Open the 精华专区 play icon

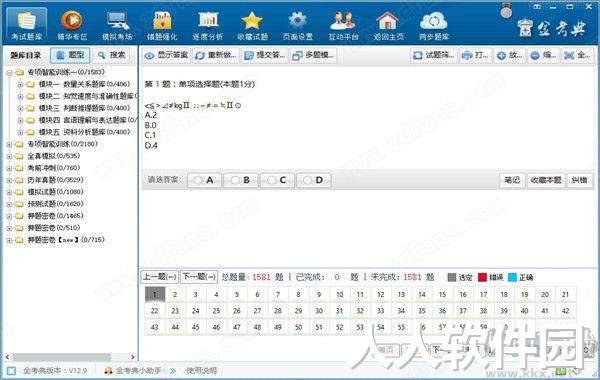[x=72, y=26]
